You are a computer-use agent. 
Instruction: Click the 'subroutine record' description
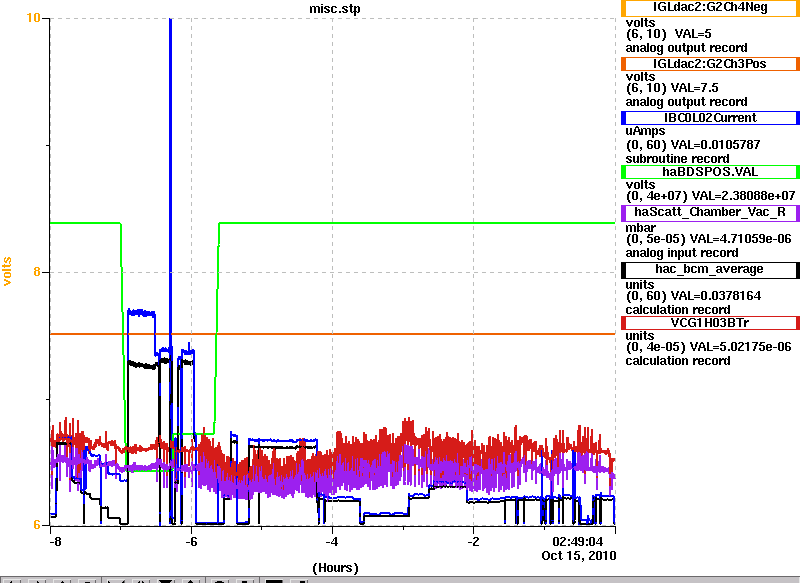(678, 159)
